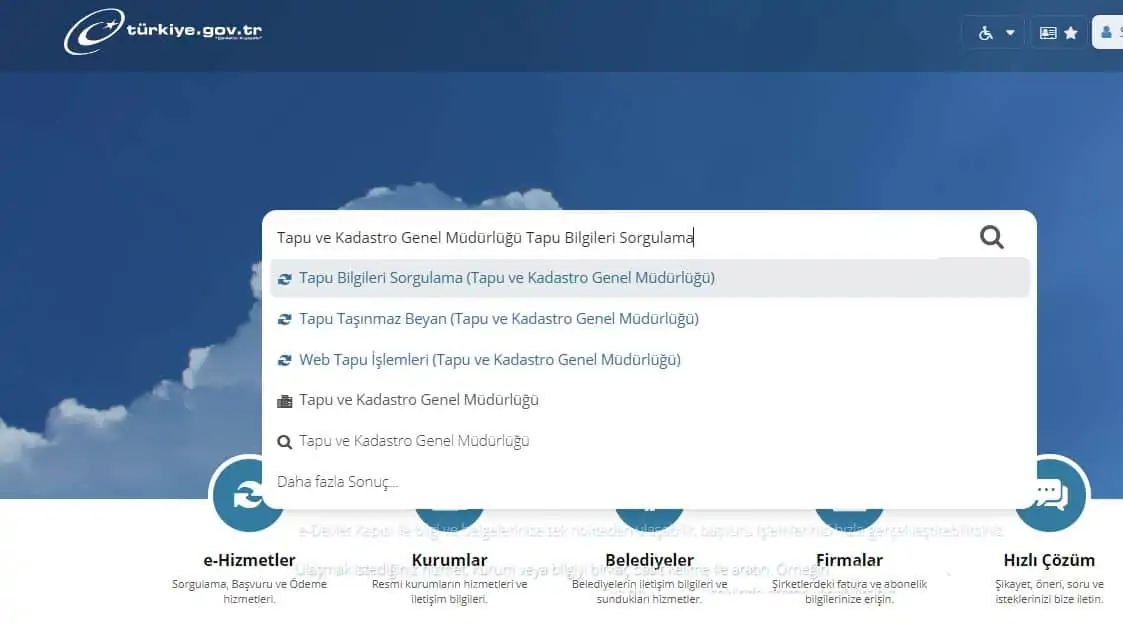Screen dimensions: 1123x624
Task: Open the Hızlı Çözüm heading text
Action: [1049, 560]
